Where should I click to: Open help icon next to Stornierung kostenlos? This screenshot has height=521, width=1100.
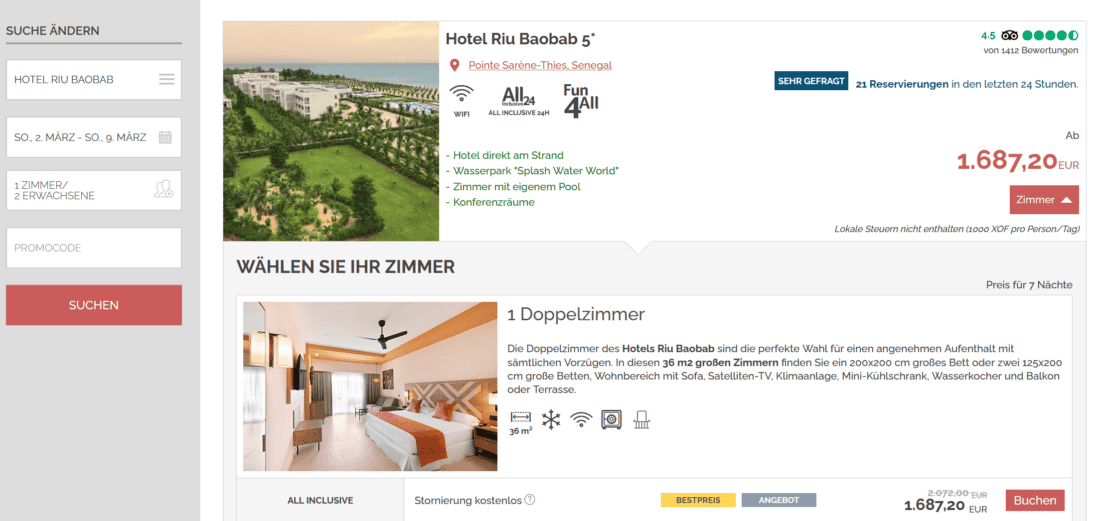pos(530,500)
